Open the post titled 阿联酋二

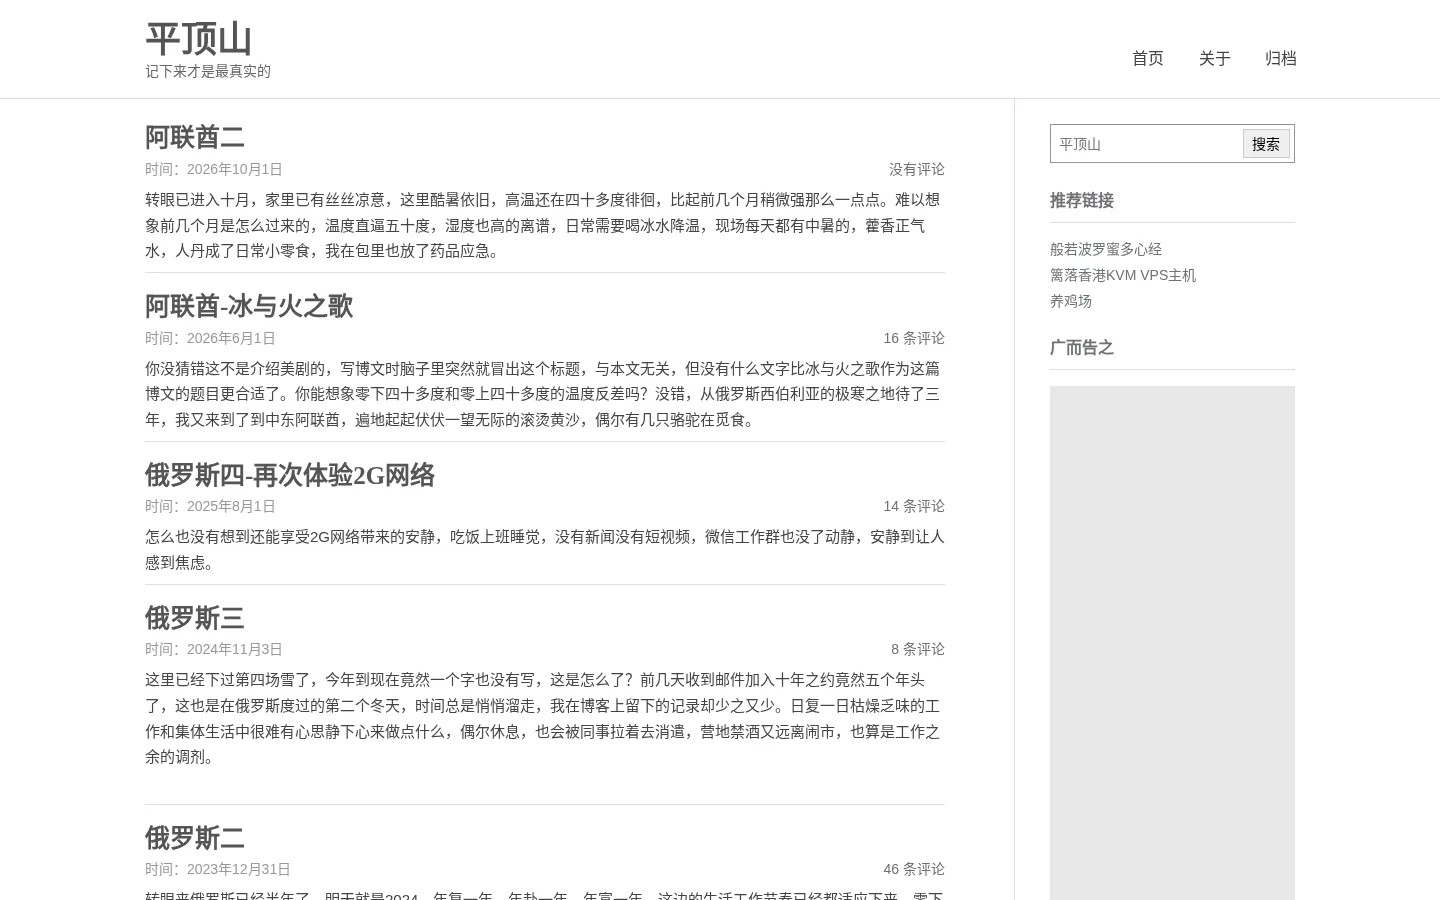coord(195,136)
